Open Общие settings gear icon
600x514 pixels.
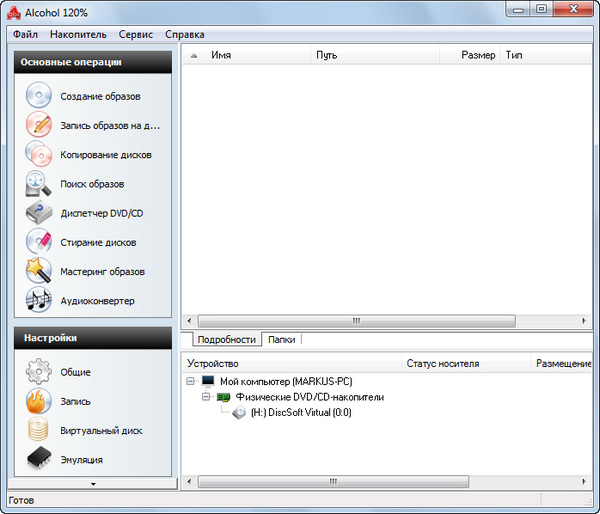38,372
